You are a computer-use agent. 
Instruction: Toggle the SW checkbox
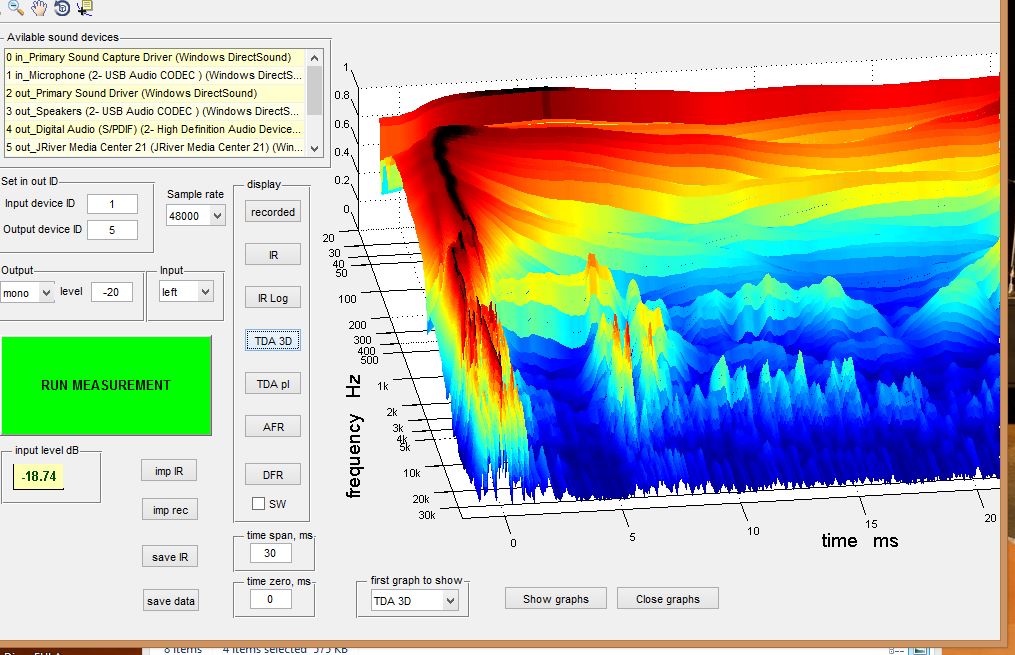click(x=258, y=504)
